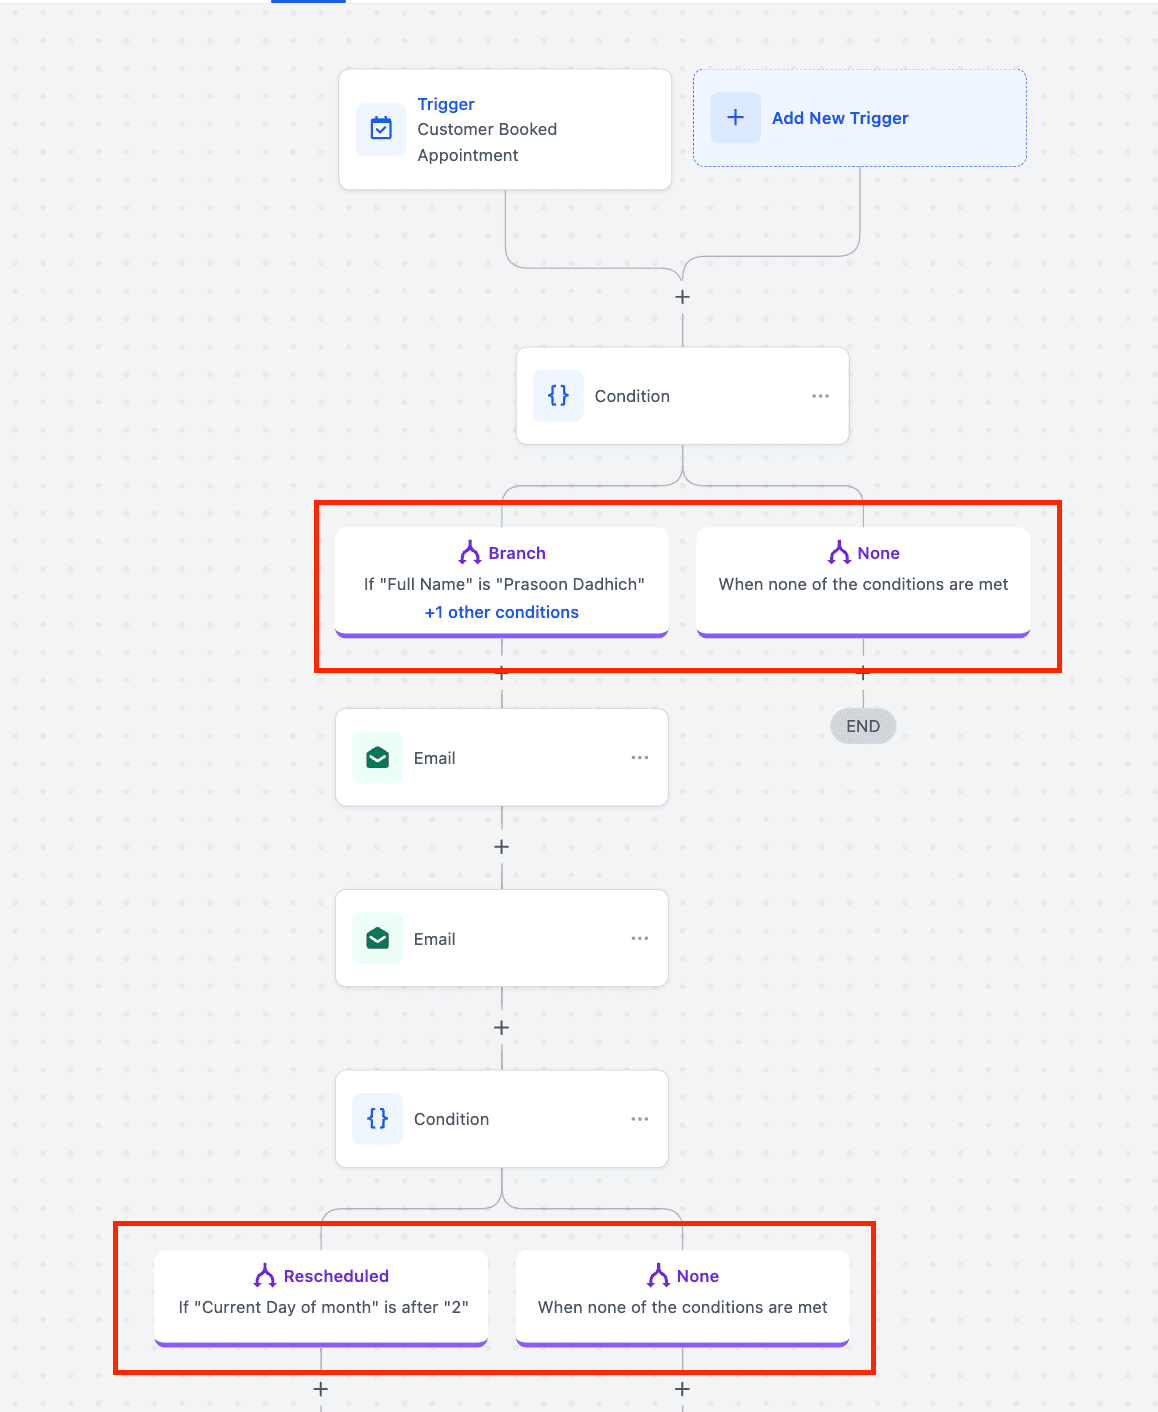Select the Rescheduled branch card
The width and height of the screenshot is (1158, 1412).
pos(321,1298)
